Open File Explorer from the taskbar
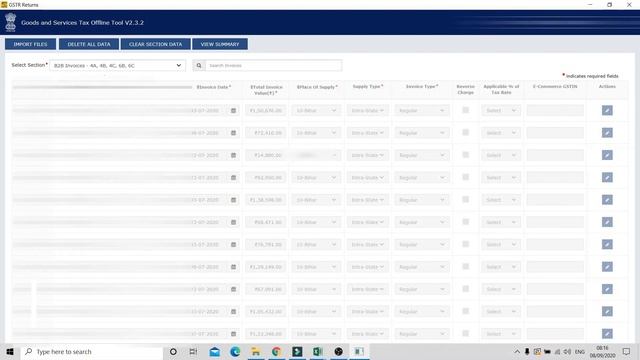 pos(256,351)
